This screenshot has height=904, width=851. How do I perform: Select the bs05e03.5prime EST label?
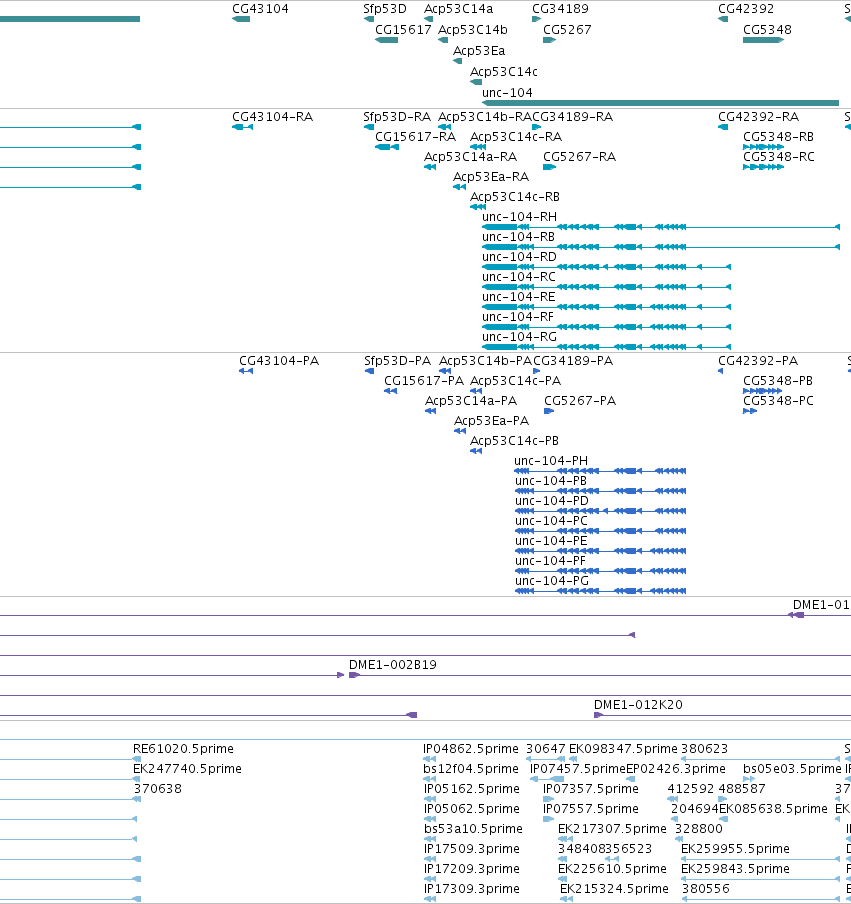[792, 769]
